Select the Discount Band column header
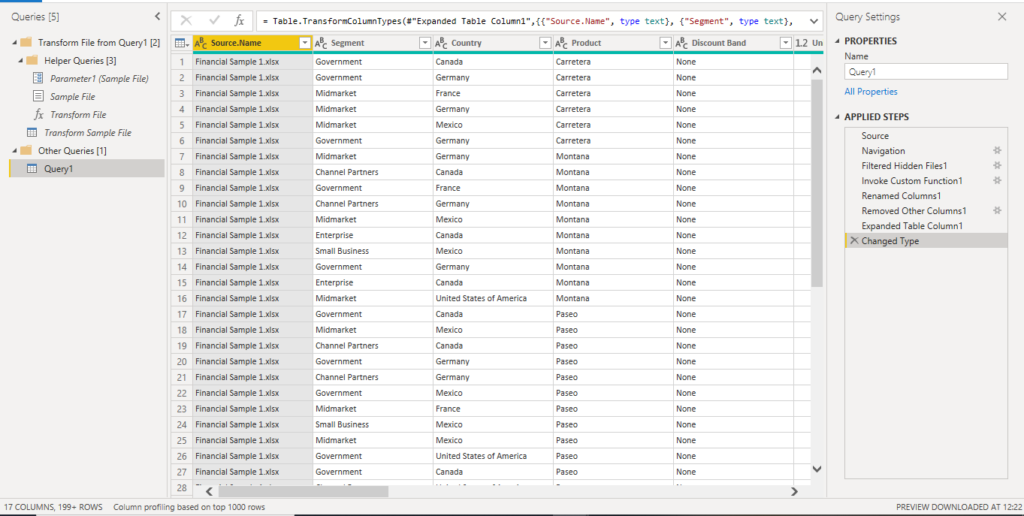 click(x=733, y=44)
